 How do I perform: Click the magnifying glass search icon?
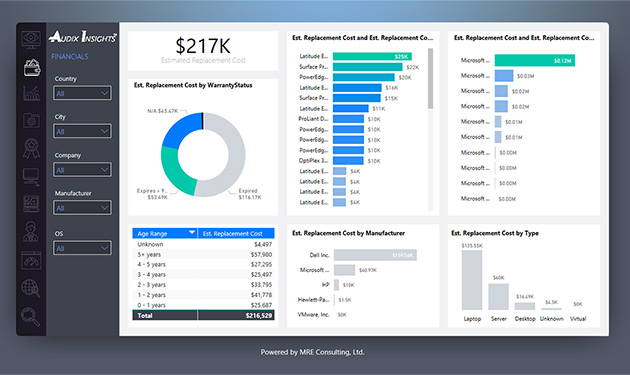31,316
